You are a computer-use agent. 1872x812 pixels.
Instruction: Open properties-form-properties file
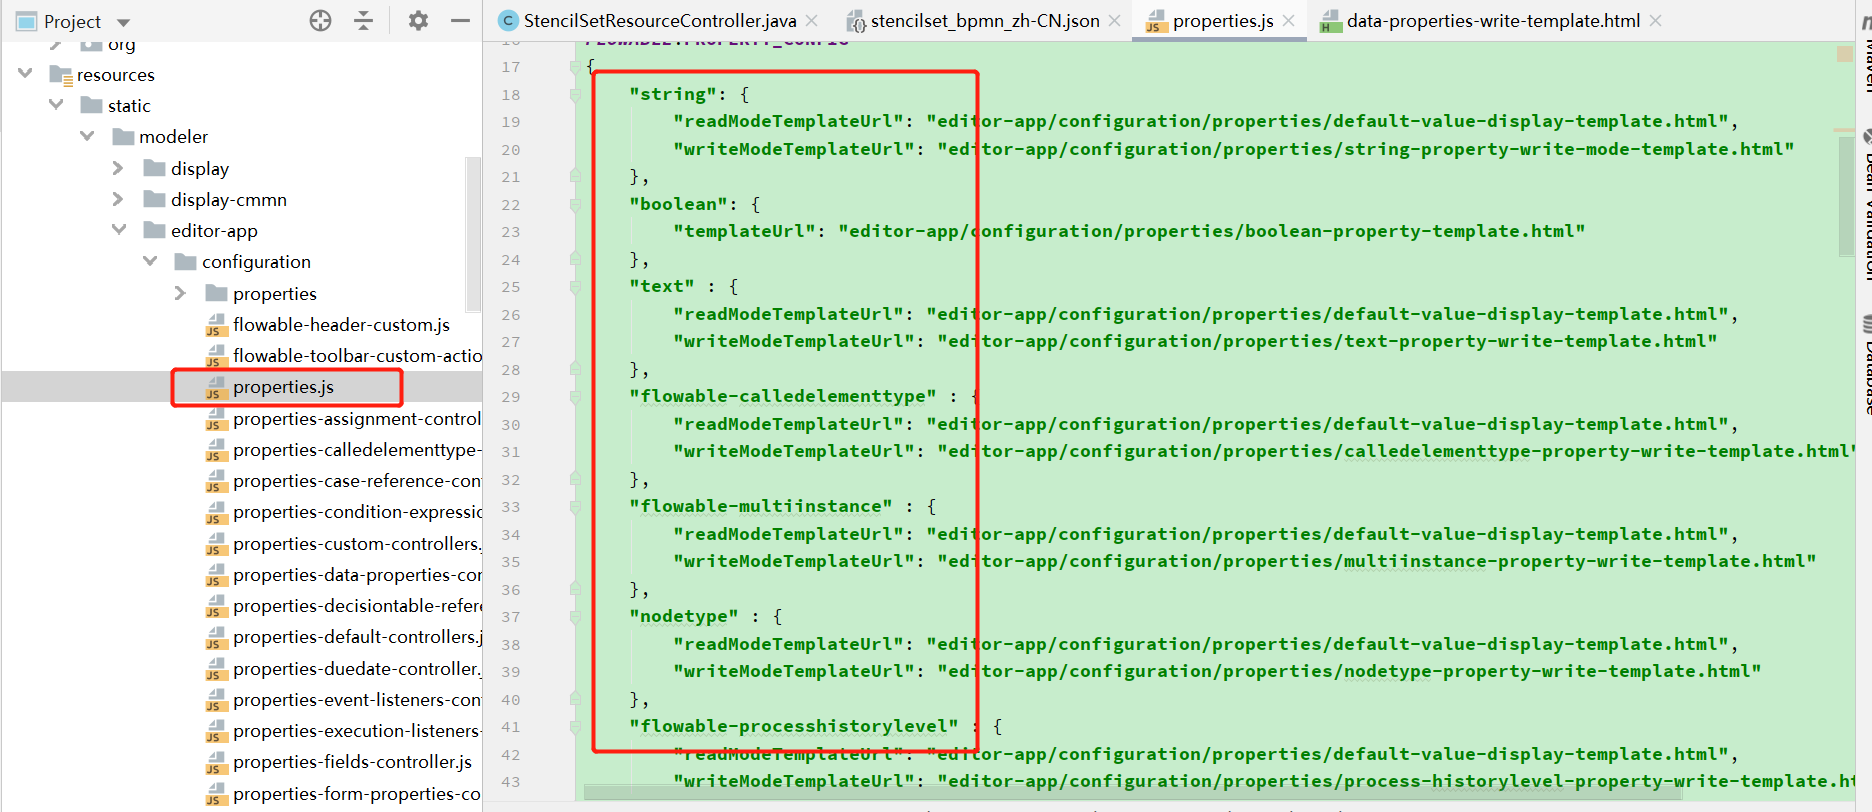357,793
